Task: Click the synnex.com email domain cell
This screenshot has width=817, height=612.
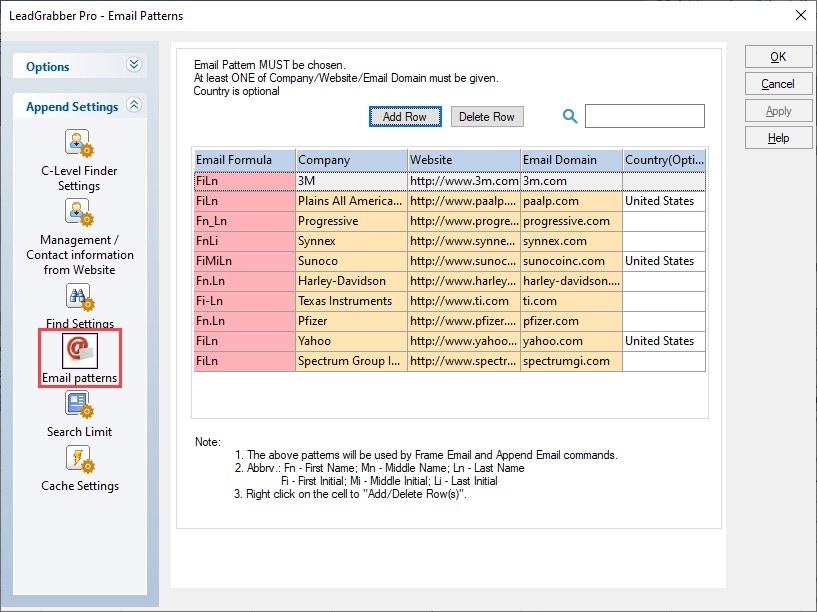Action: tap(572, 241)
